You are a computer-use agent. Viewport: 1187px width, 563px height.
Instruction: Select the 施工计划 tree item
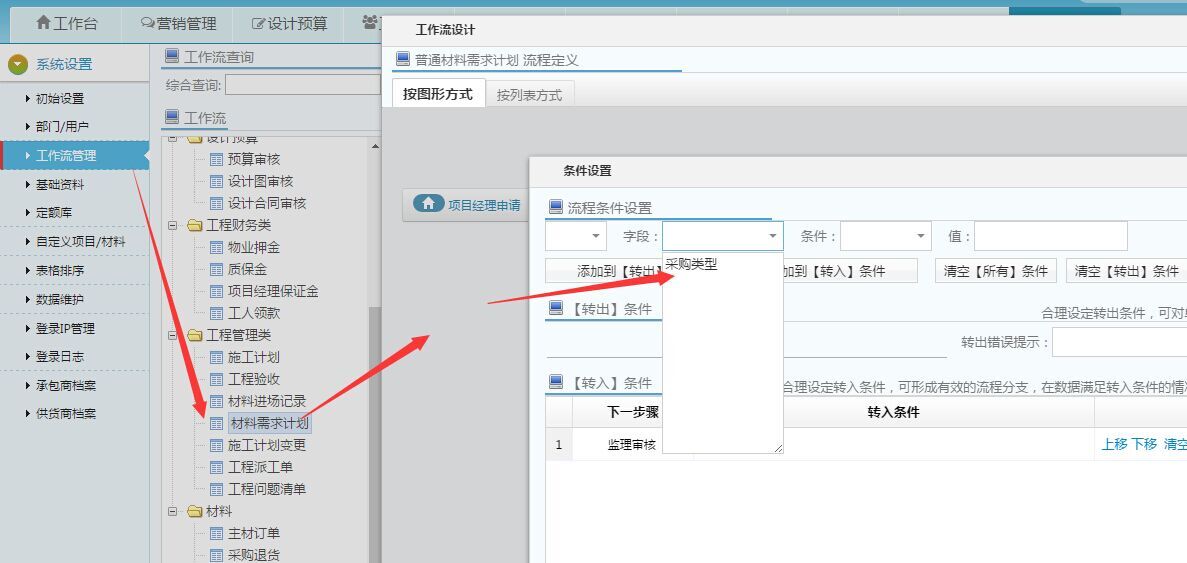pyautogui.click(x=254, y=357)
